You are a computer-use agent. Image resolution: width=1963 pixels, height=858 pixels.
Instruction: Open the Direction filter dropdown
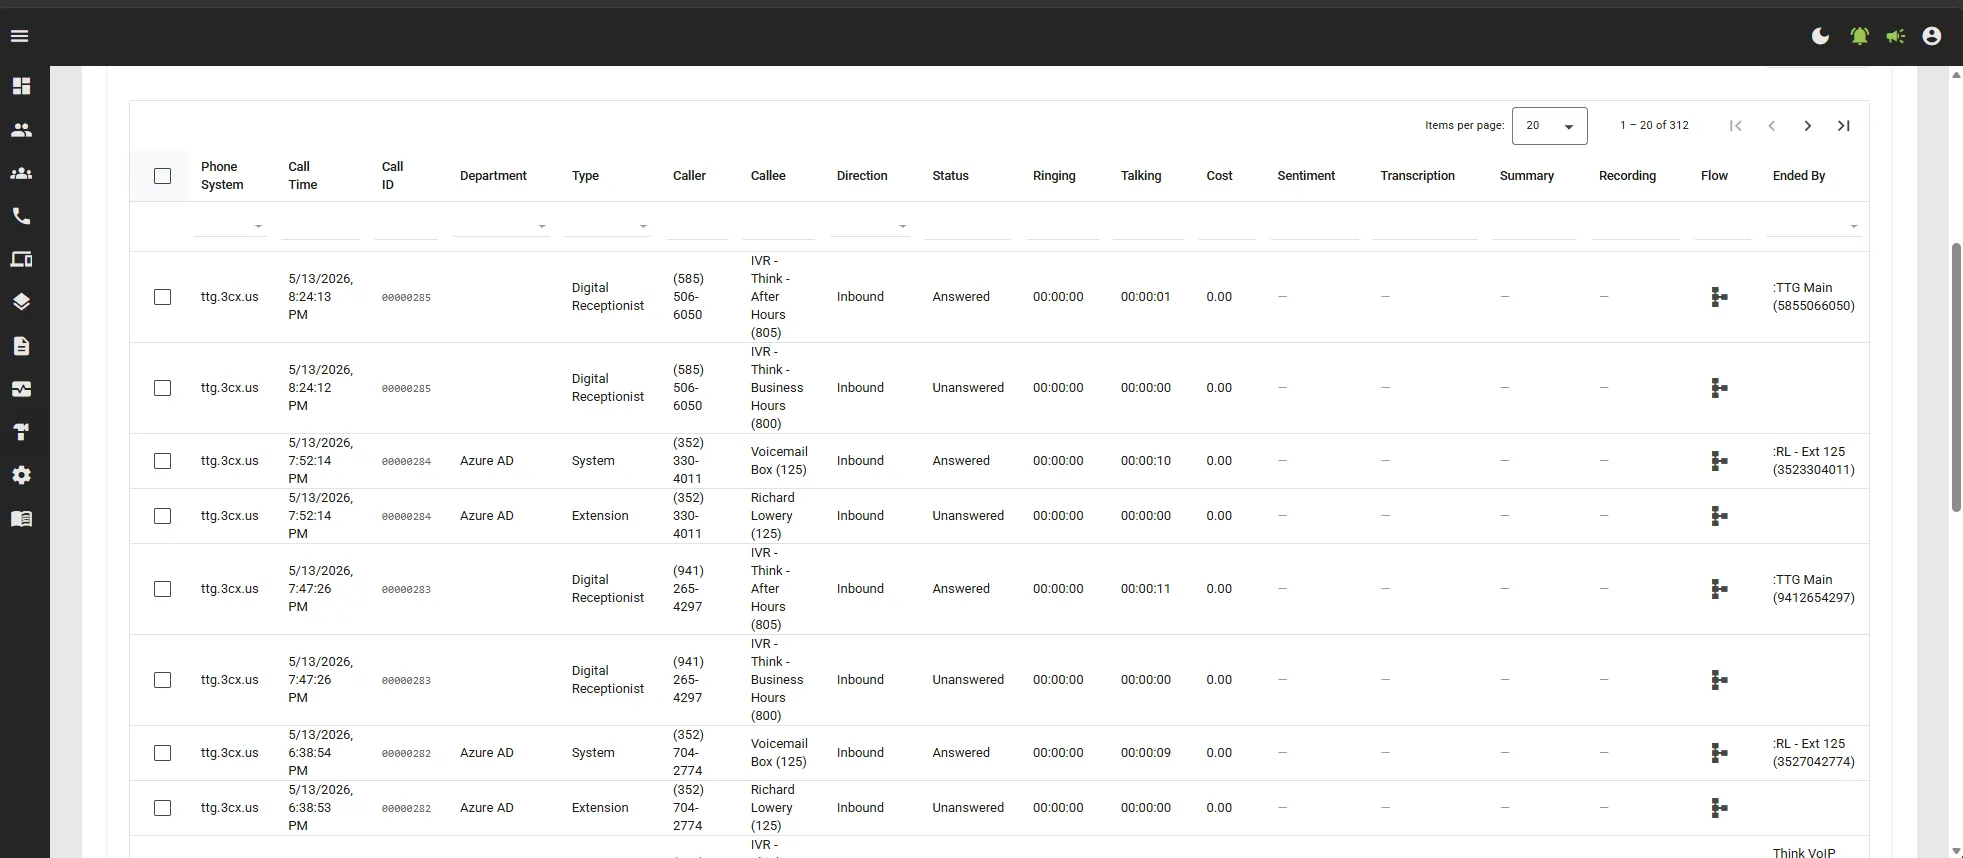pyautogui.click(x=870, y=227)
